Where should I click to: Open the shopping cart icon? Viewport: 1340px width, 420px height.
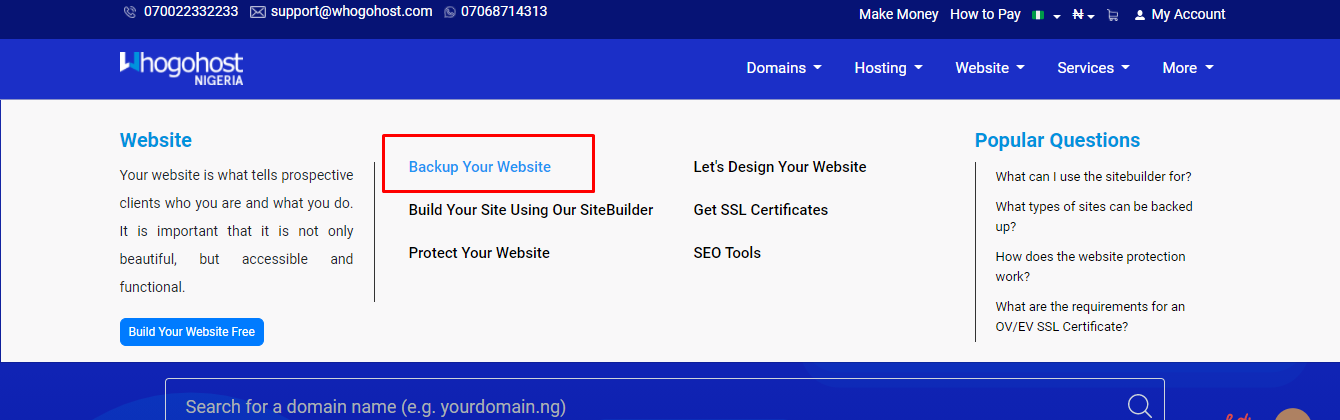point(1112,15)
